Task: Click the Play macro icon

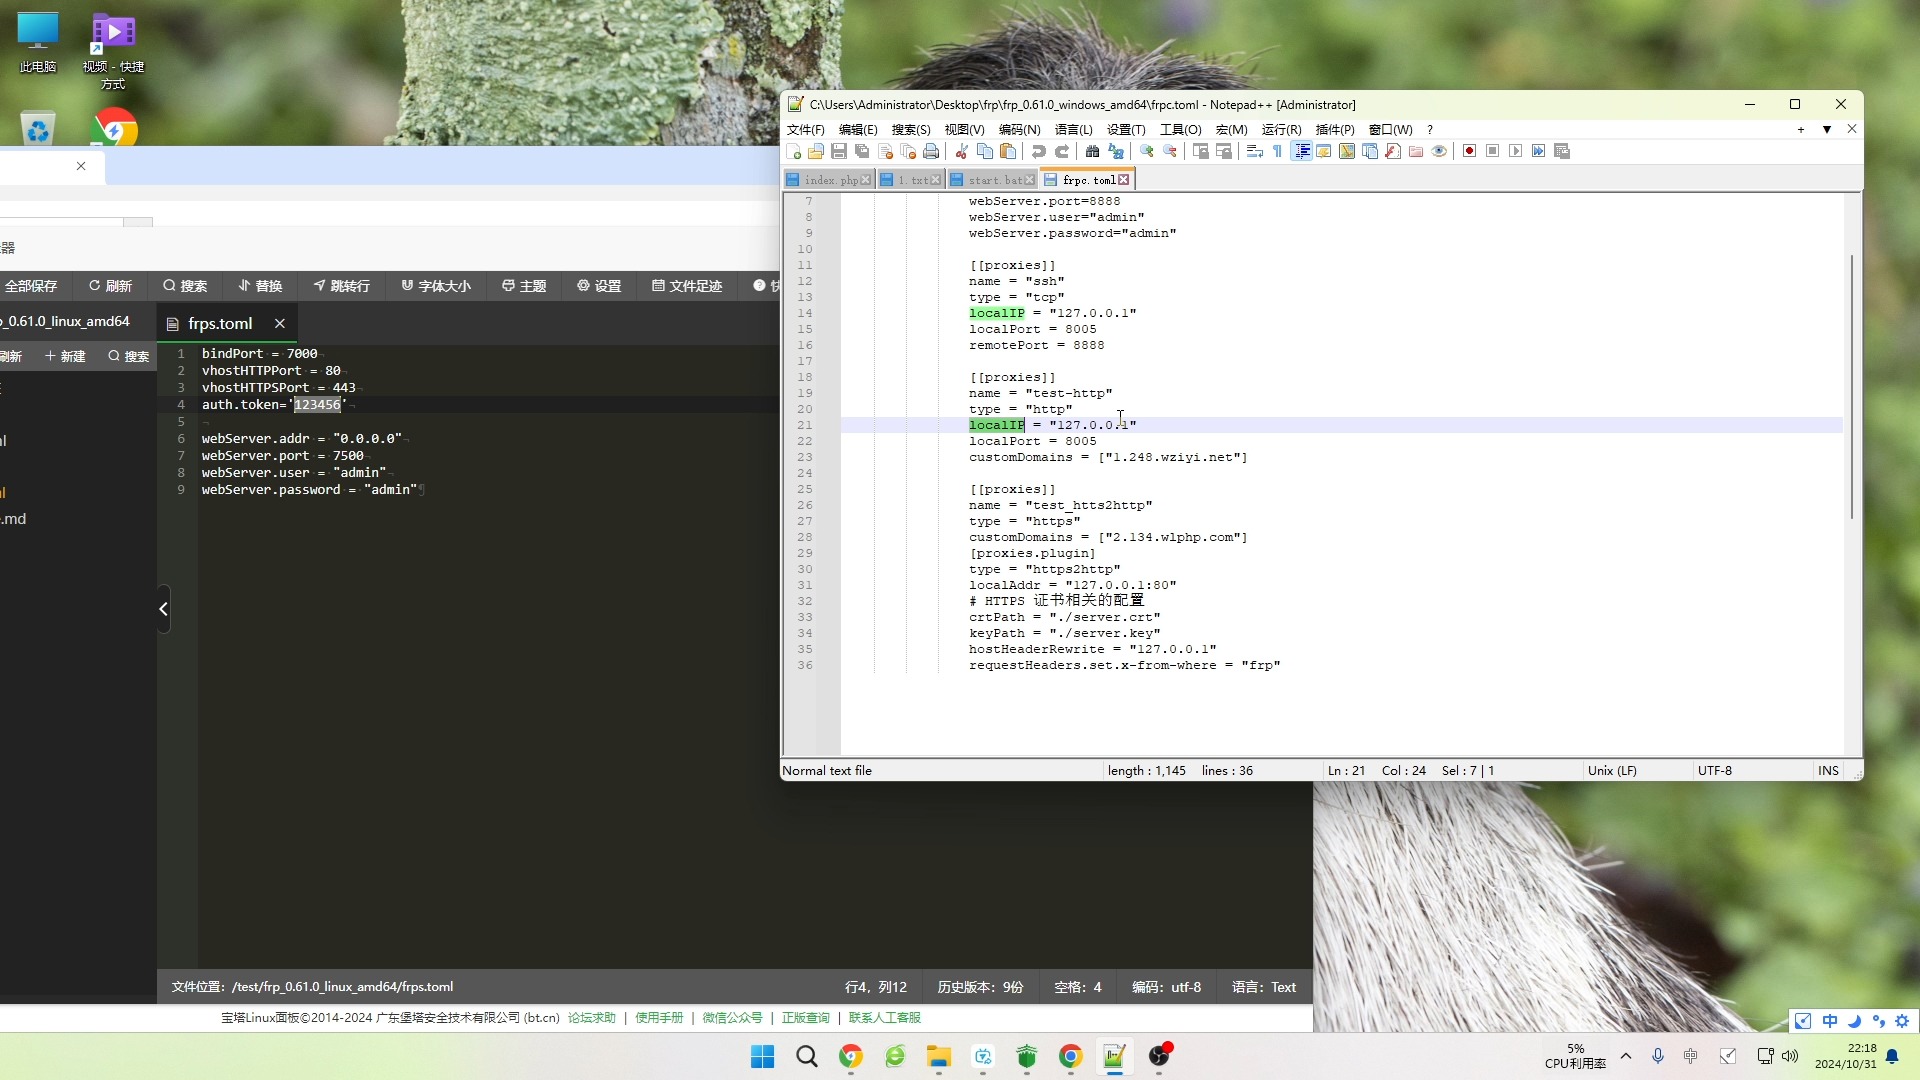Action: point(1516,151)
